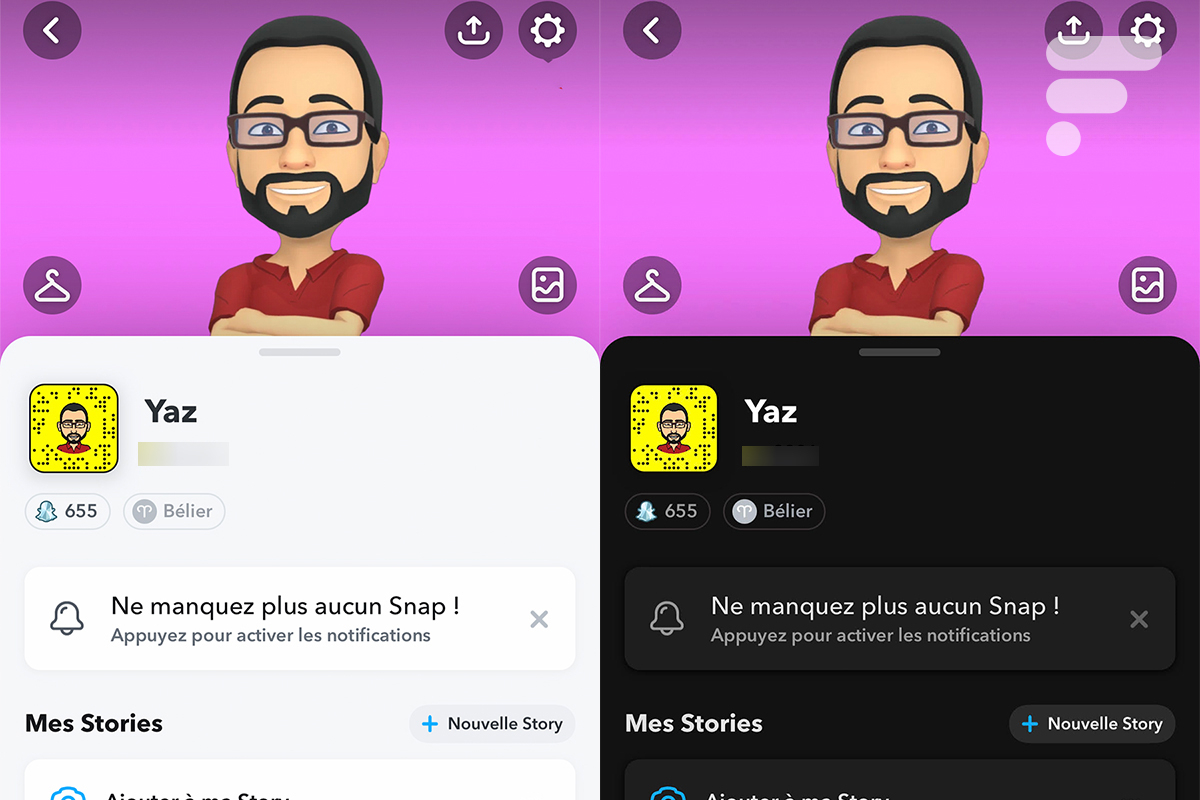Image resolution: width=1200 pixels, height=800 pixels.
Task: Tap the Bélier zodiac pill in dark mode
Action: tap(774, 511)
